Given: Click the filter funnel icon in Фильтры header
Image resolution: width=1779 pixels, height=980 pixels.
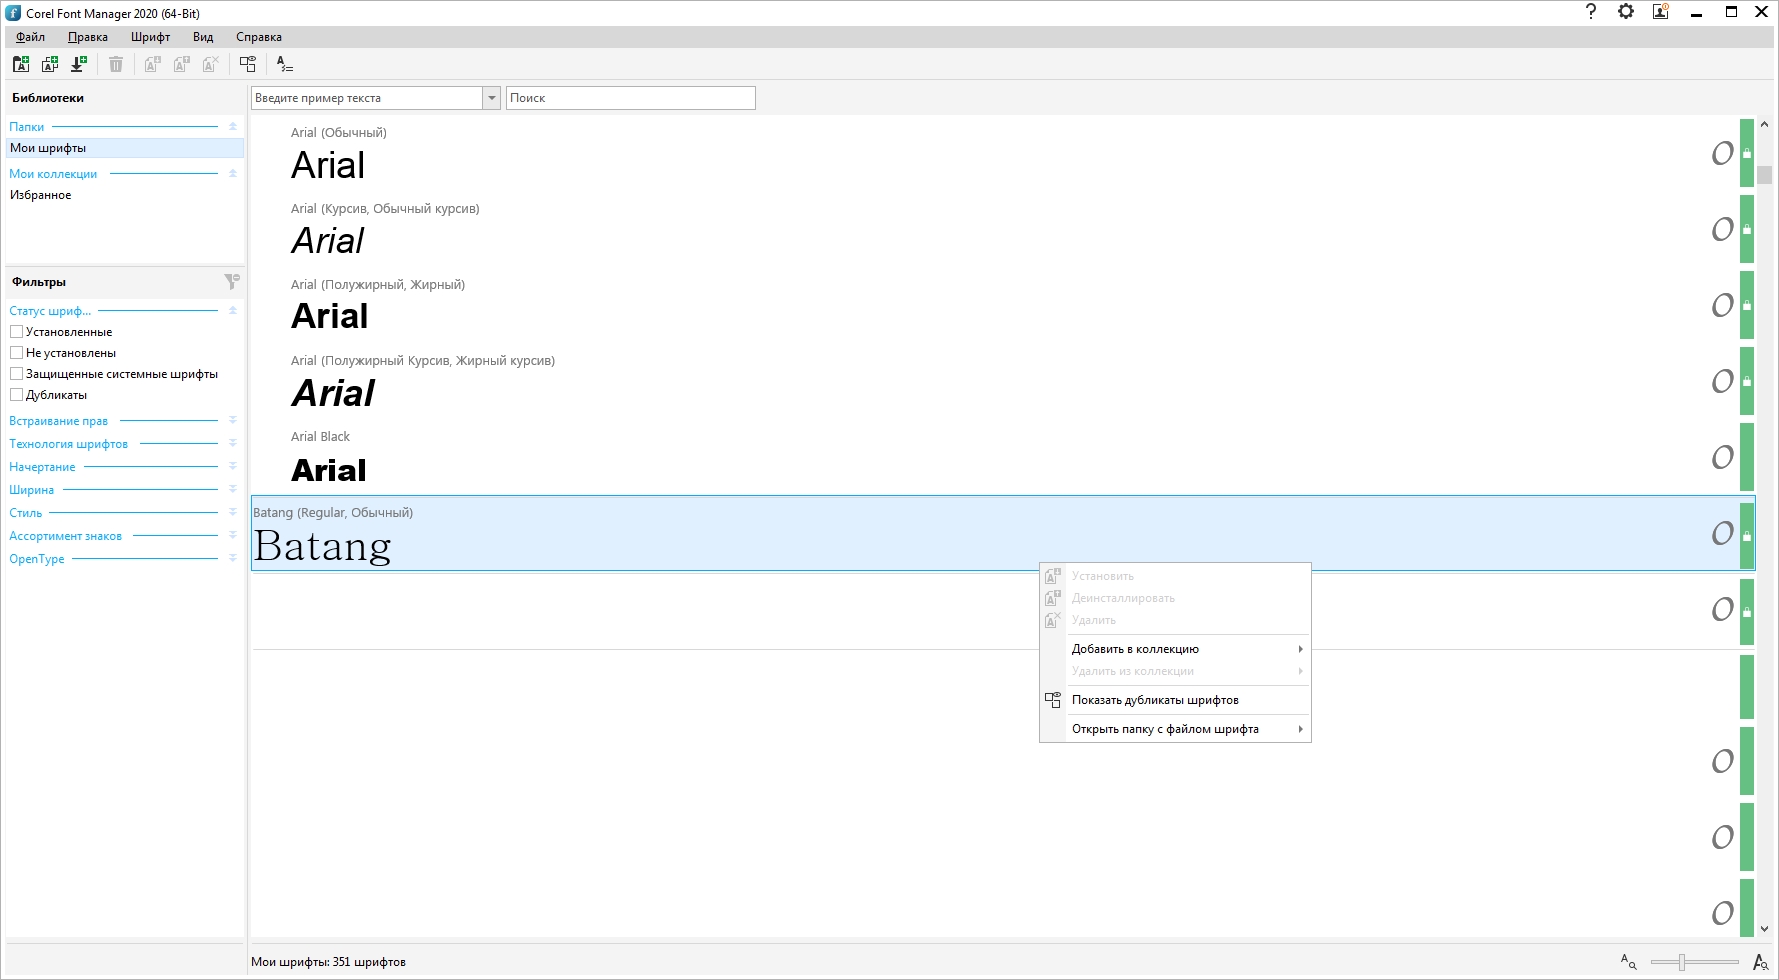Looking at the screenshot, I should pos(232,282).
